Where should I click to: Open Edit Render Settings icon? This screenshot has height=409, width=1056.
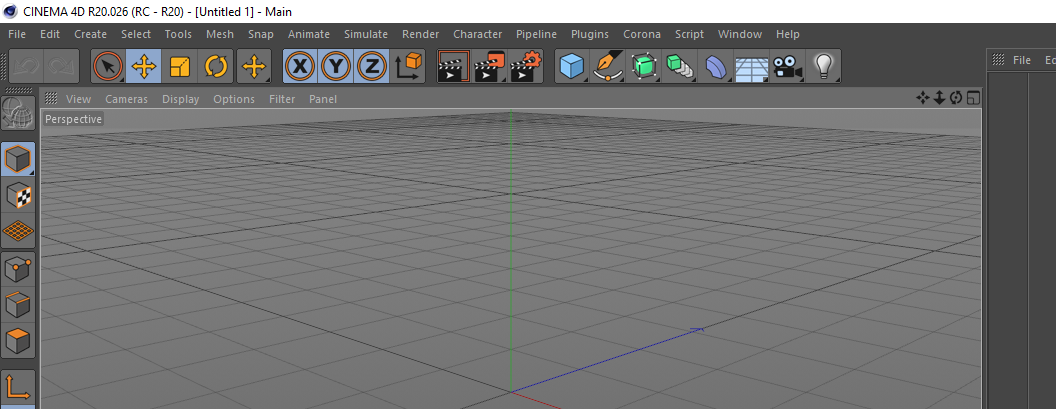[x=526, y=66]
